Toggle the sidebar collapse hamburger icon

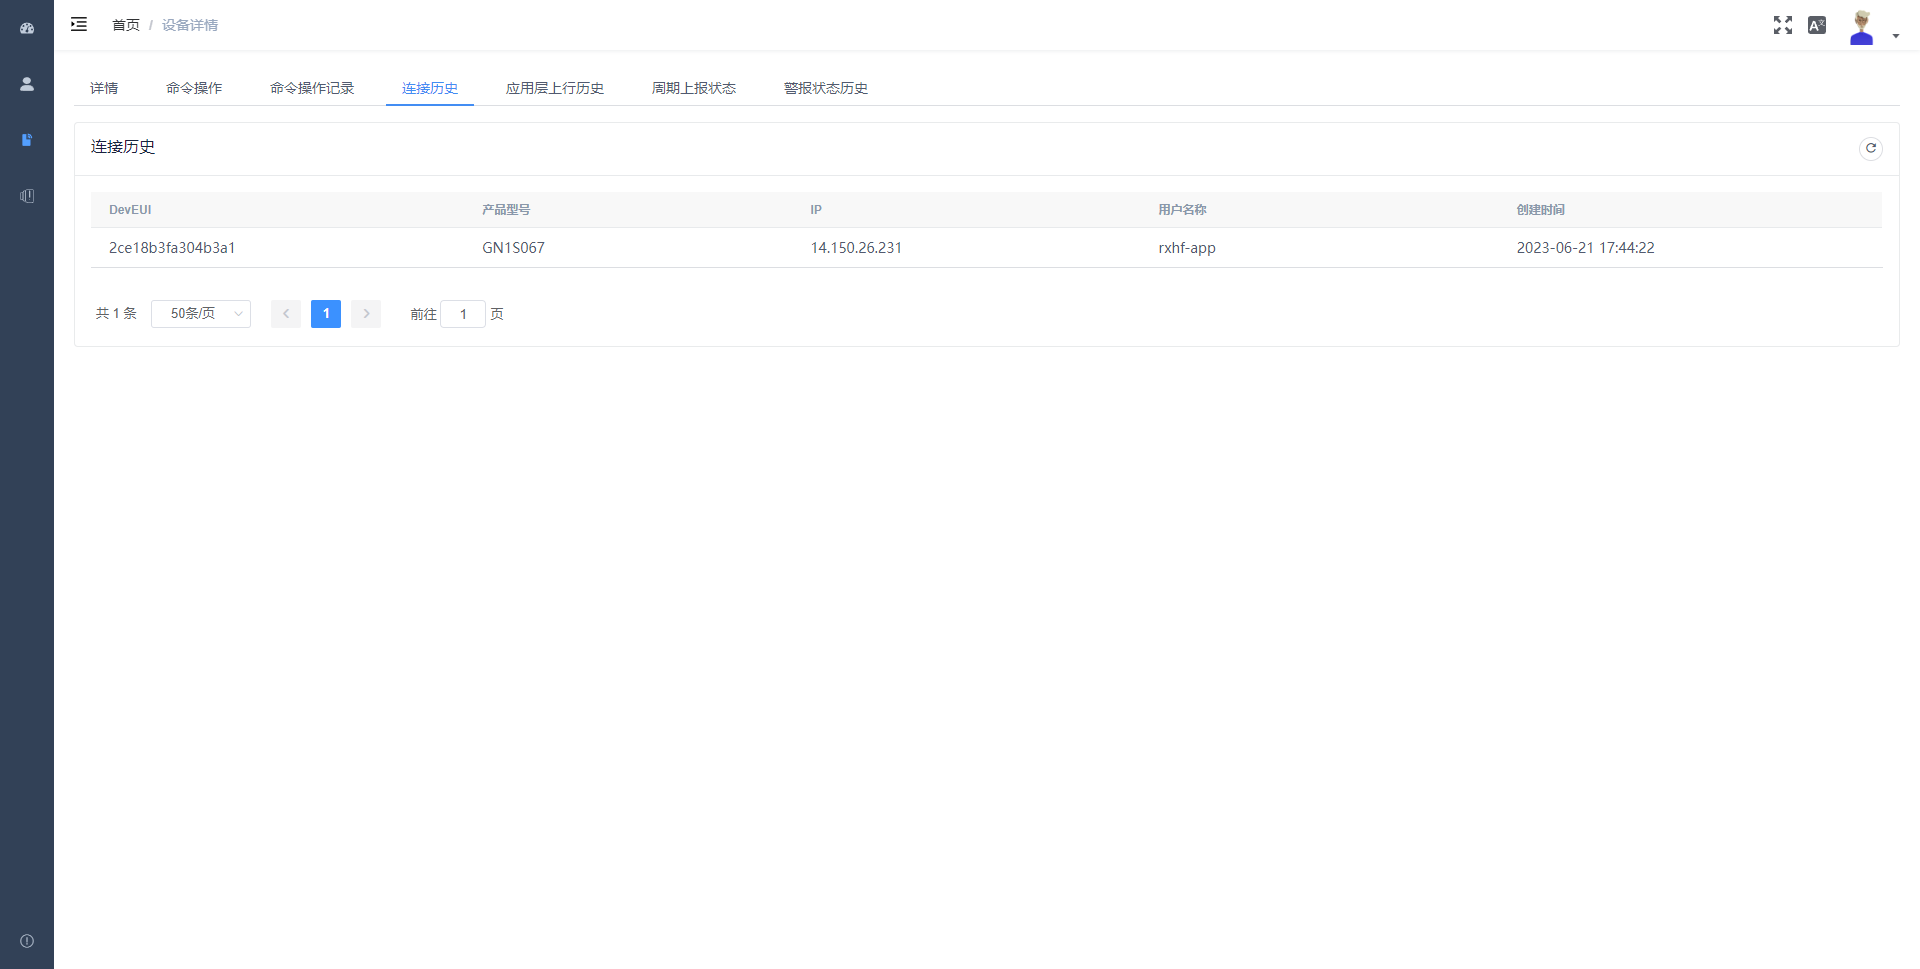[x=79, y=24]
